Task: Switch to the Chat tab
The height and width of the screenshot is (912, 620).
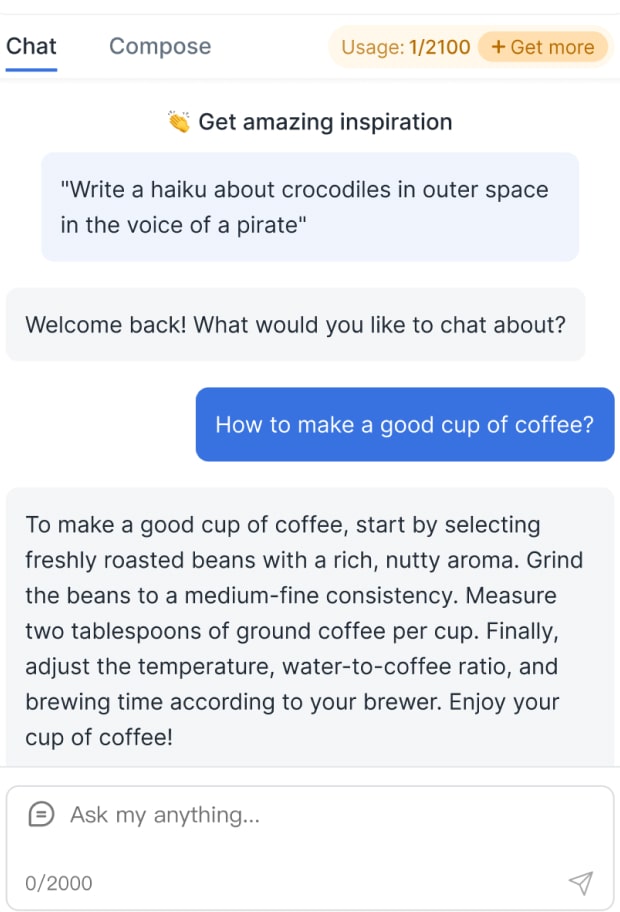Action: (31, 47)
